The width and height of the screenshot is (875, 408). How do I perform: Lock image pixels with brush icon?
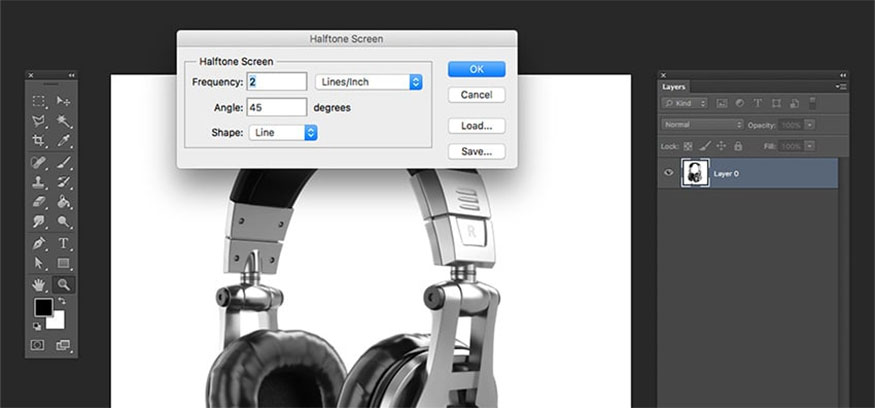click(705, 146)
